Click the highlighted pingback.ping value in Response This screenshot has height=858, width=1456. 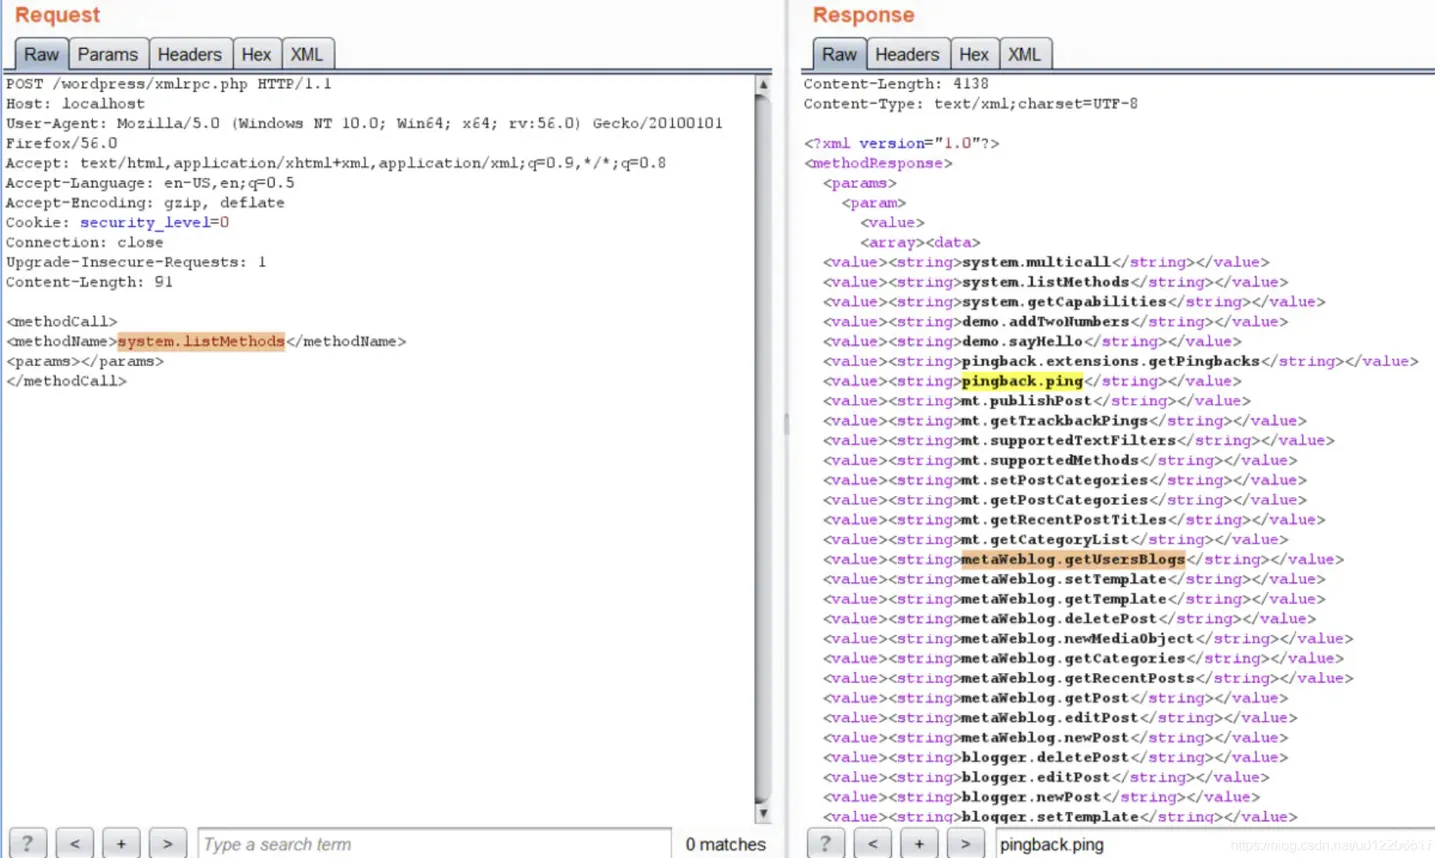(1021, 381)
